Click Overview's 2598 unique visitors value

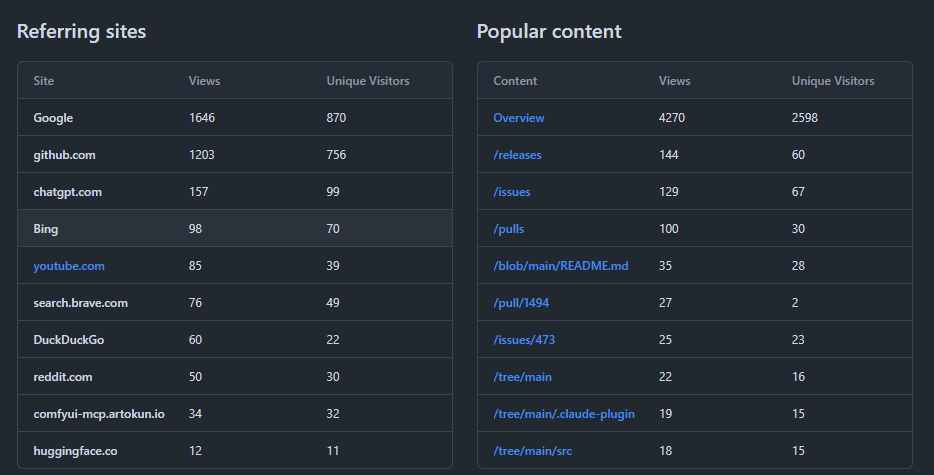805,118
